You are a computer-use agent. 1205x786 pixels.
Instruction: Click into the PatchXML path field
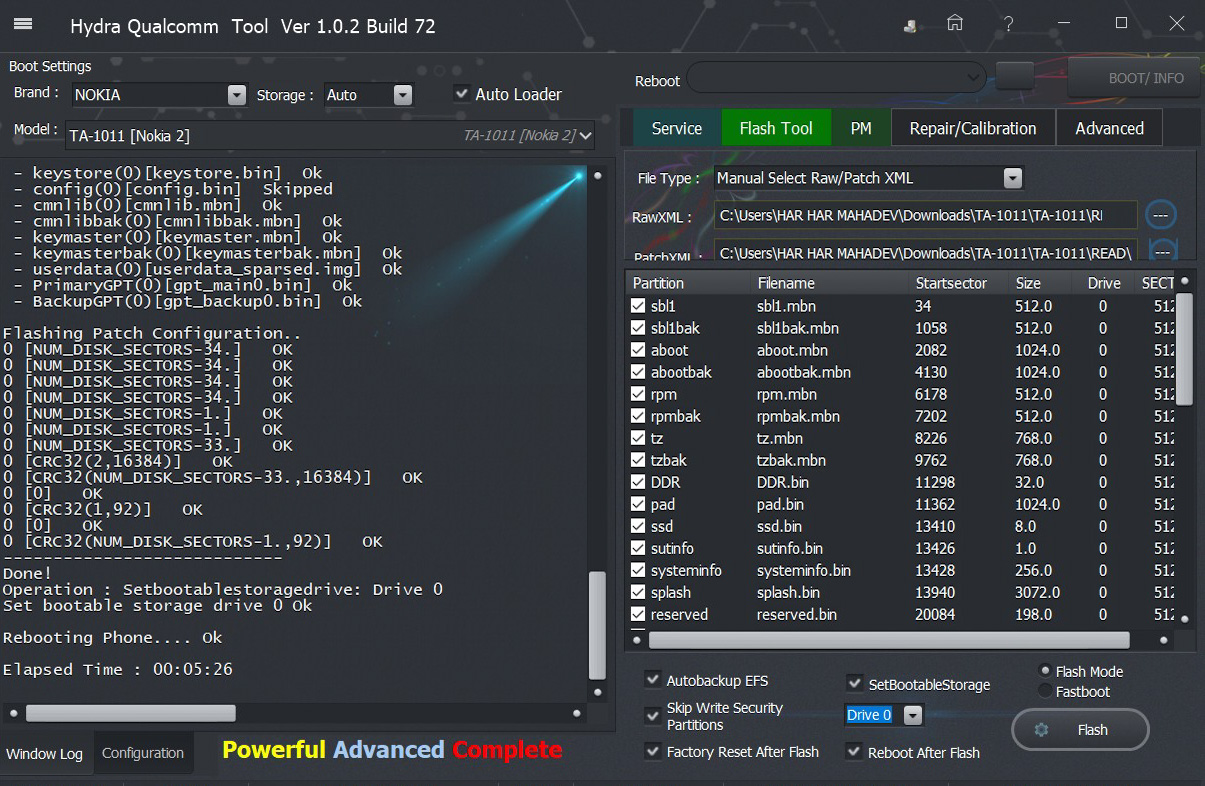(925, 252)
